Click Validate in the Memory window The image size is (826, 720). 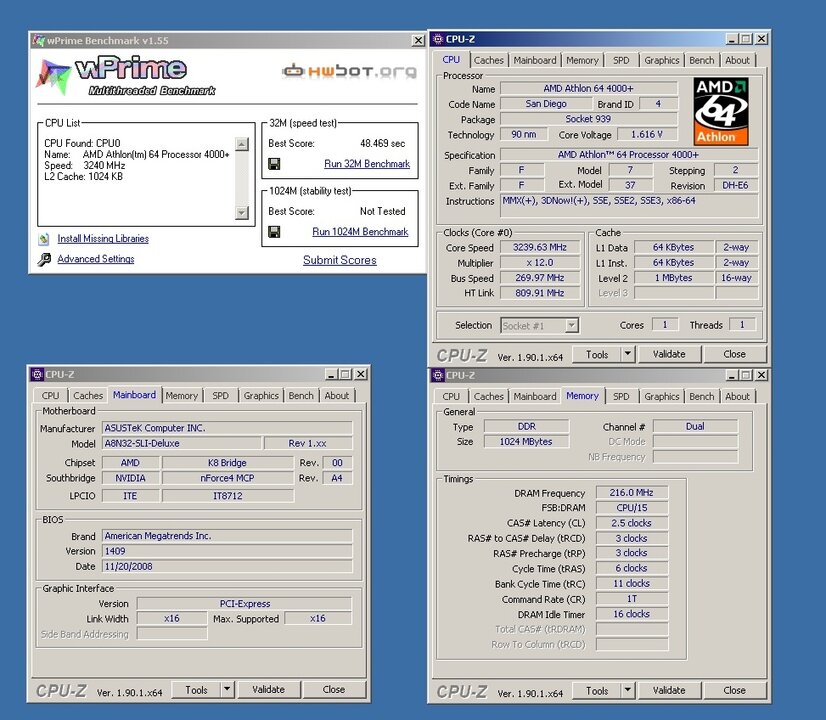[669, 690]
